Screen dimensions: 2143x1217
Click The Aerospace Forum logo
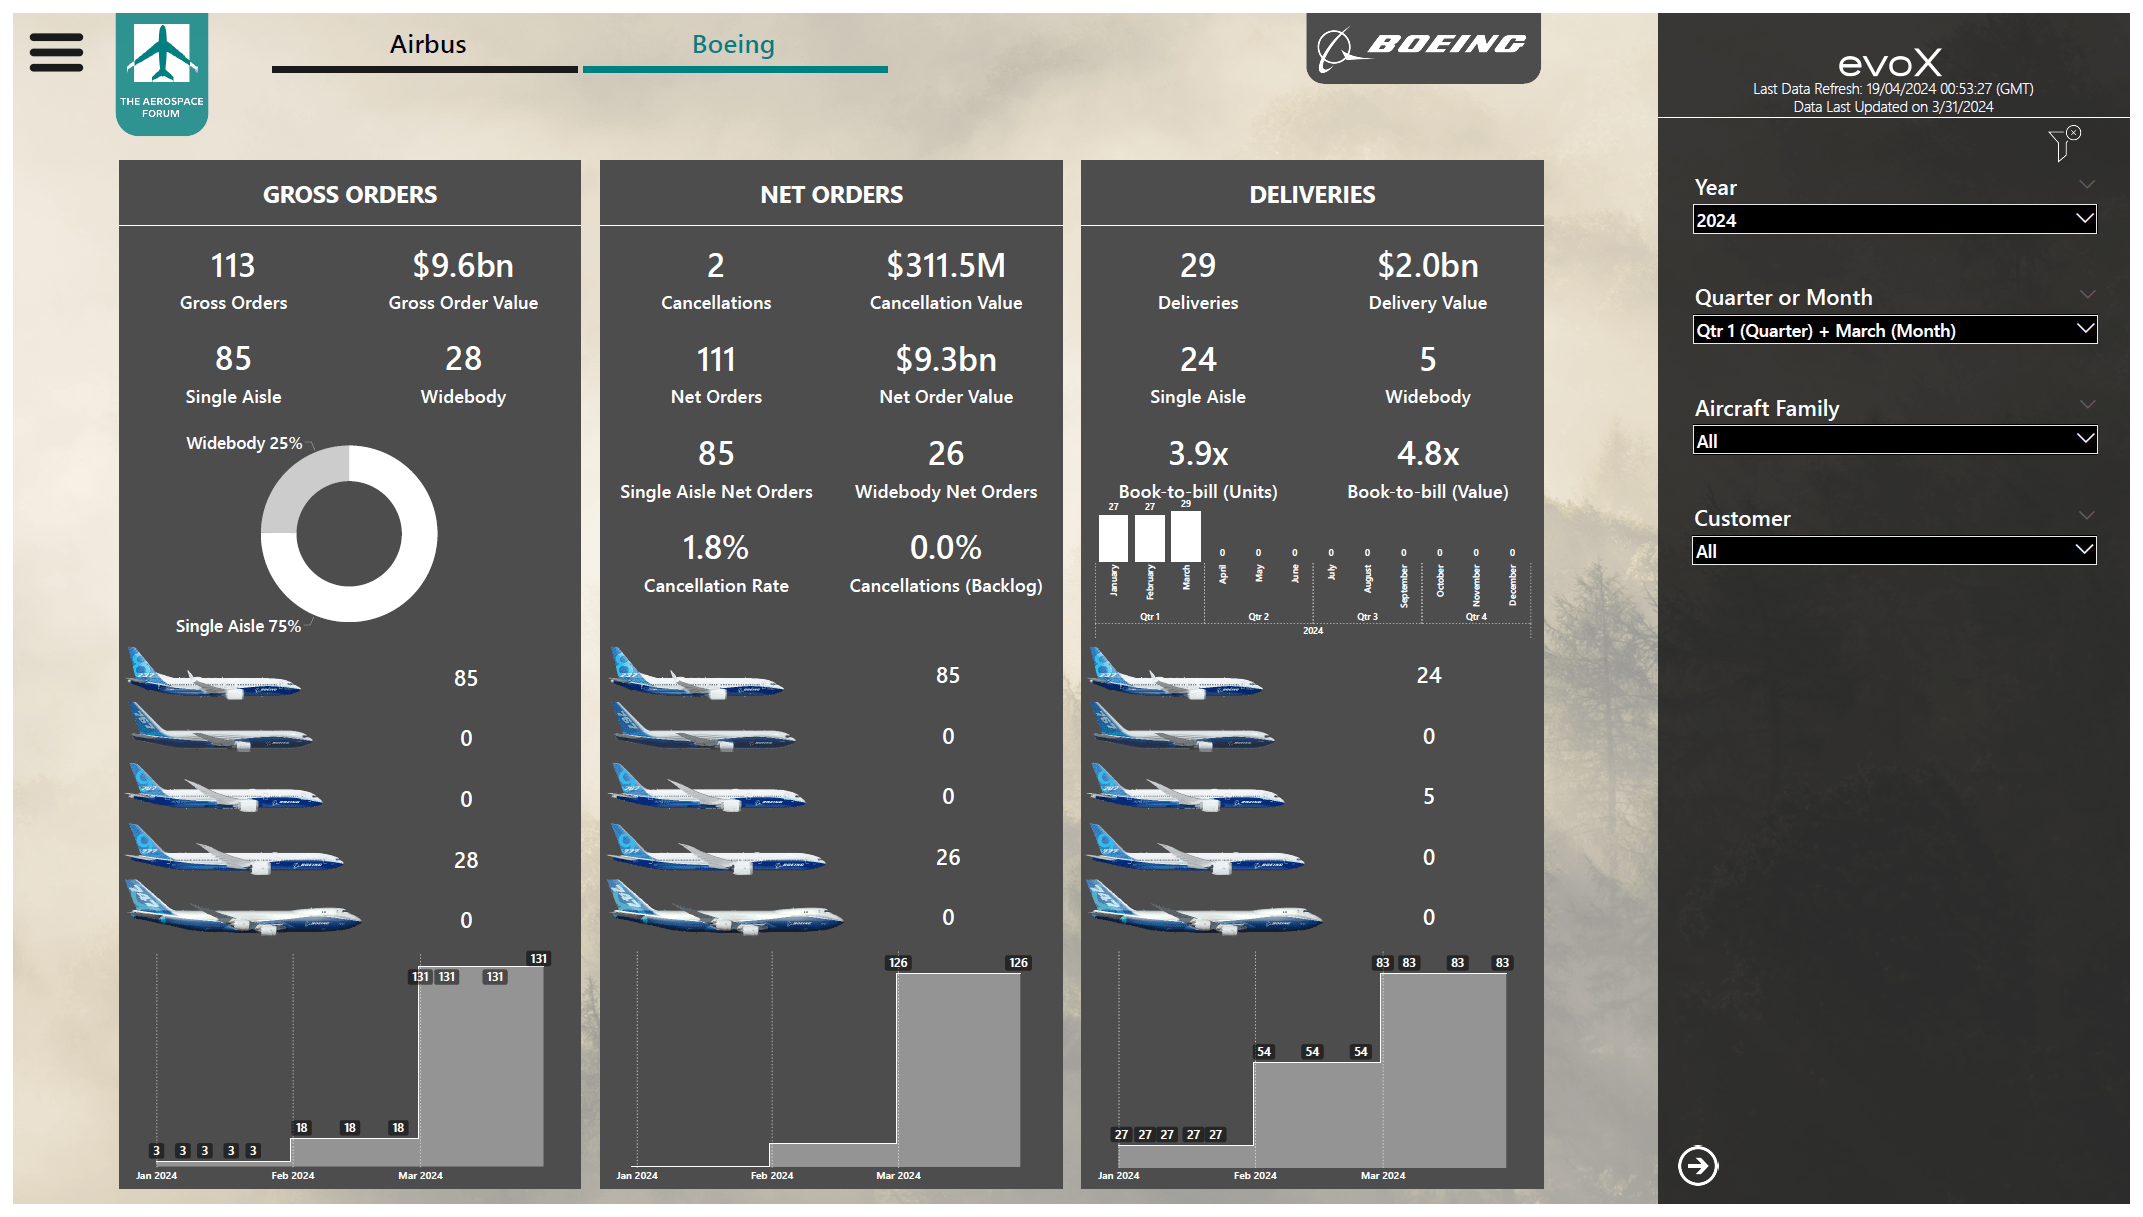coord(162,74)
